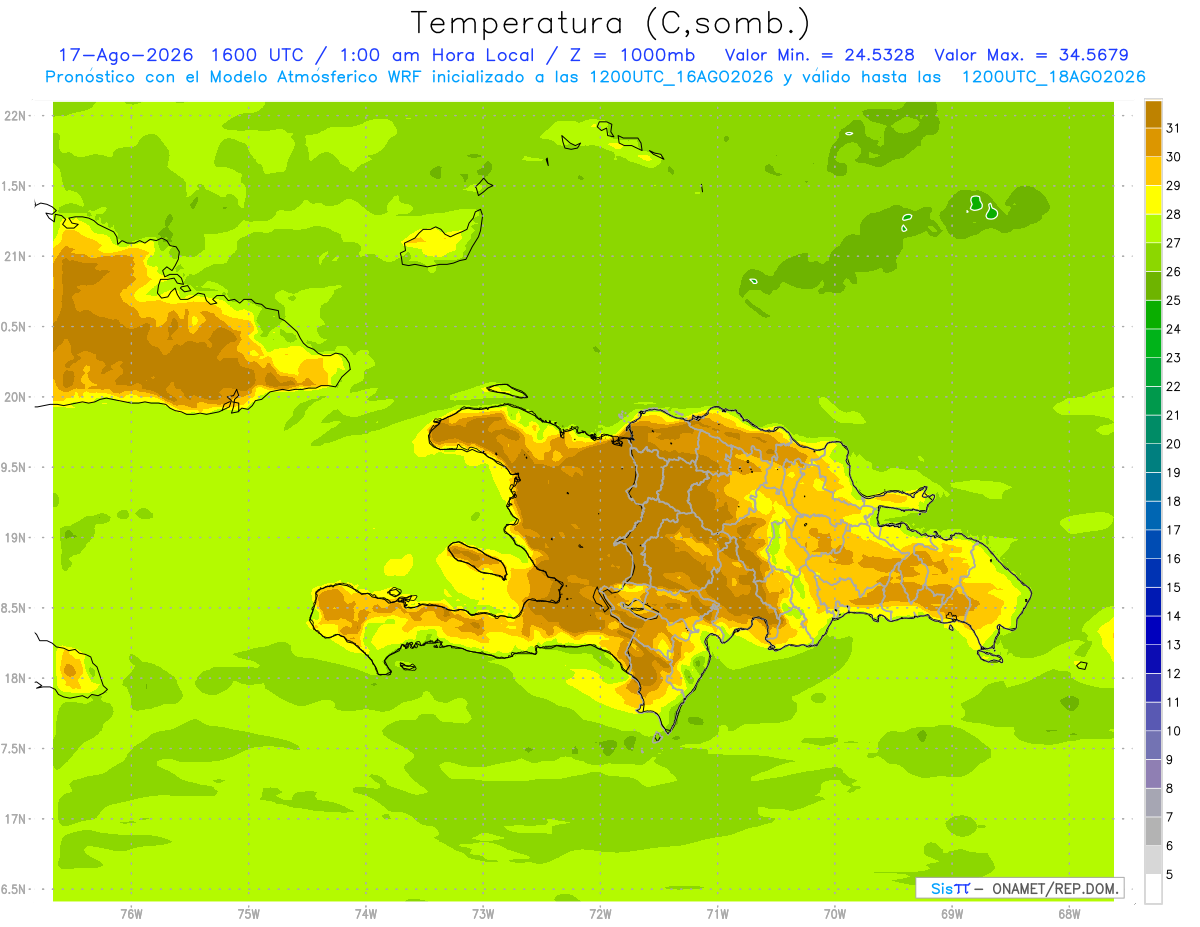Click the "22N" latitude label
1200x927 pixels.
16,115
